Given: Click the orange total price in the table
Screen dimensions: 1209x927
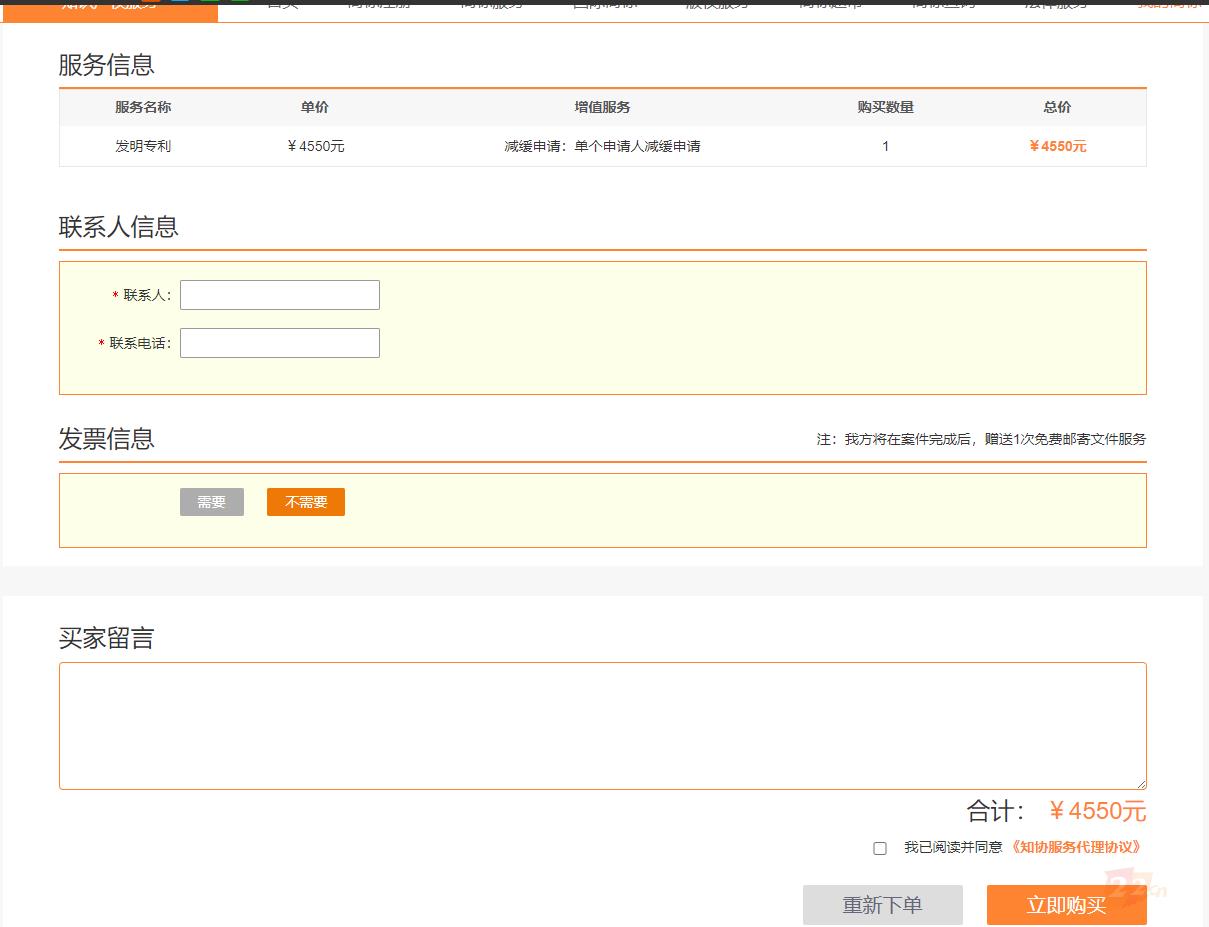Looking at the screenshot, I should pos(1057,146).
